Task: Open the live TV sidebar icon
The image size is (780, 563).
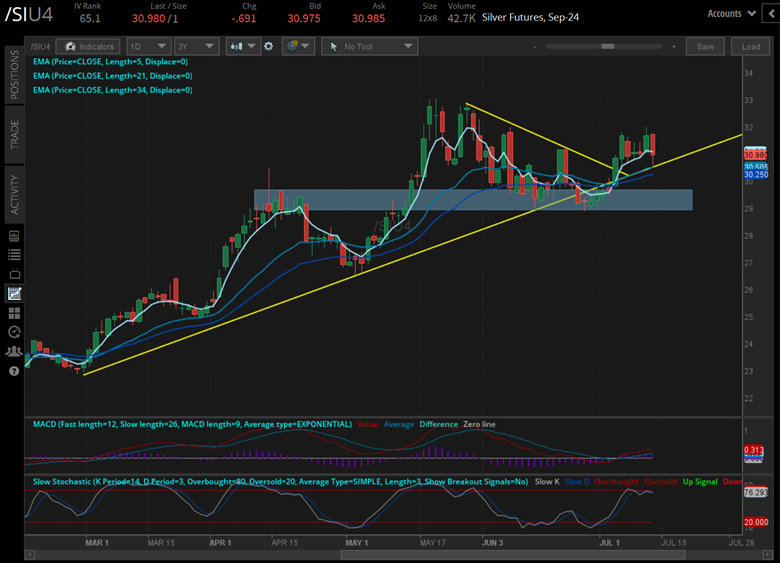Action: point(14,274)
